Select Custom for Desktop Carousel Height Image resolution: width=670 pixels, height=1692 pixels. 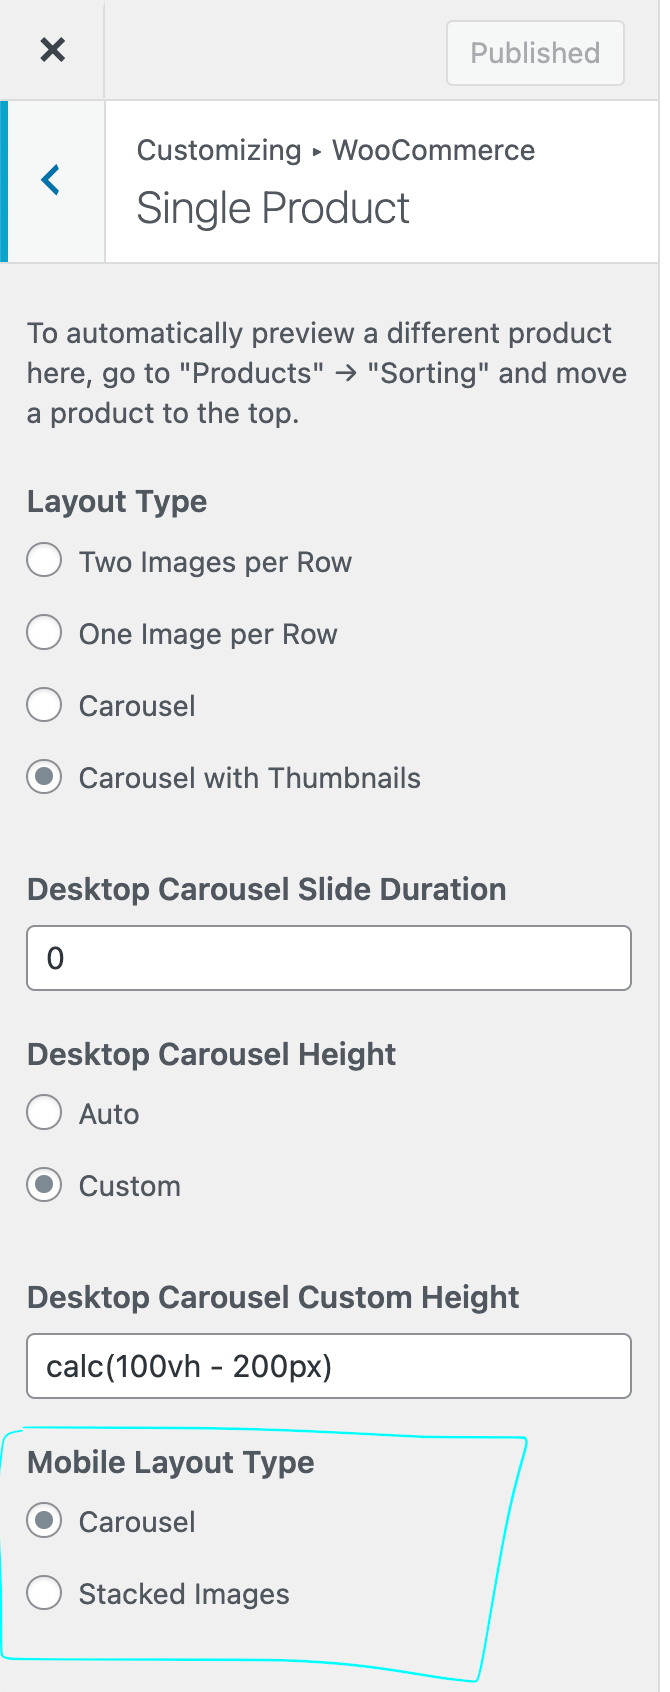point(44,1185)
